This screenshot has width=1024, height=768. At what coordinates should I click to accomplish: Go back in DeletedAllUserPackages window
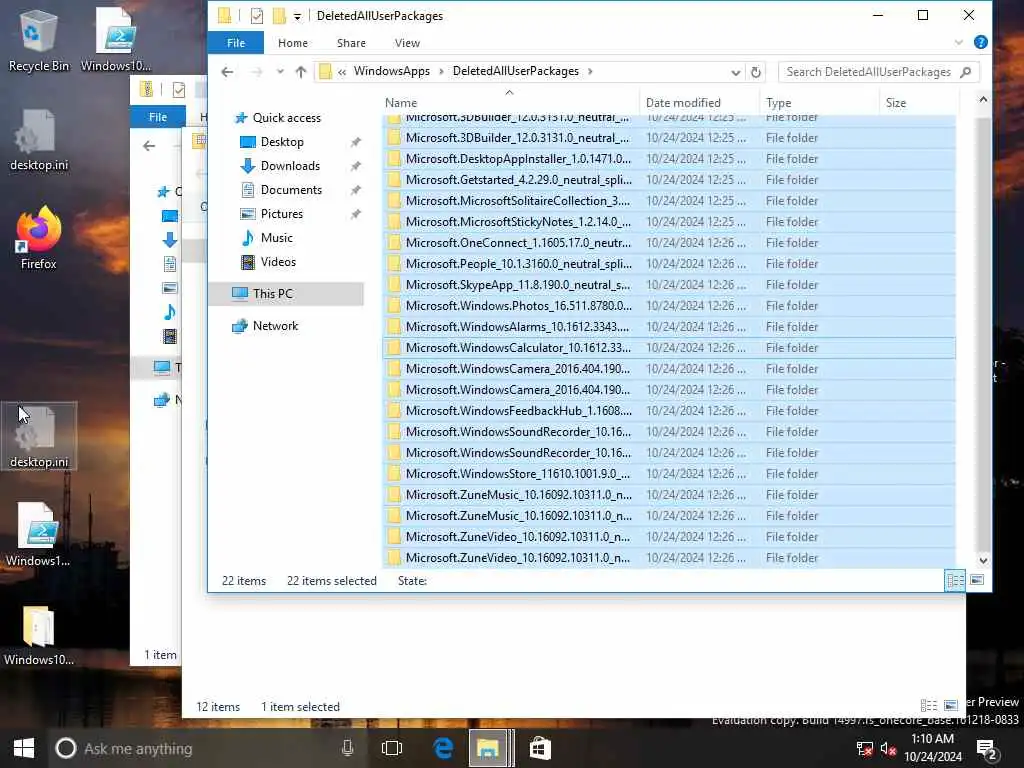pos(227,72)
